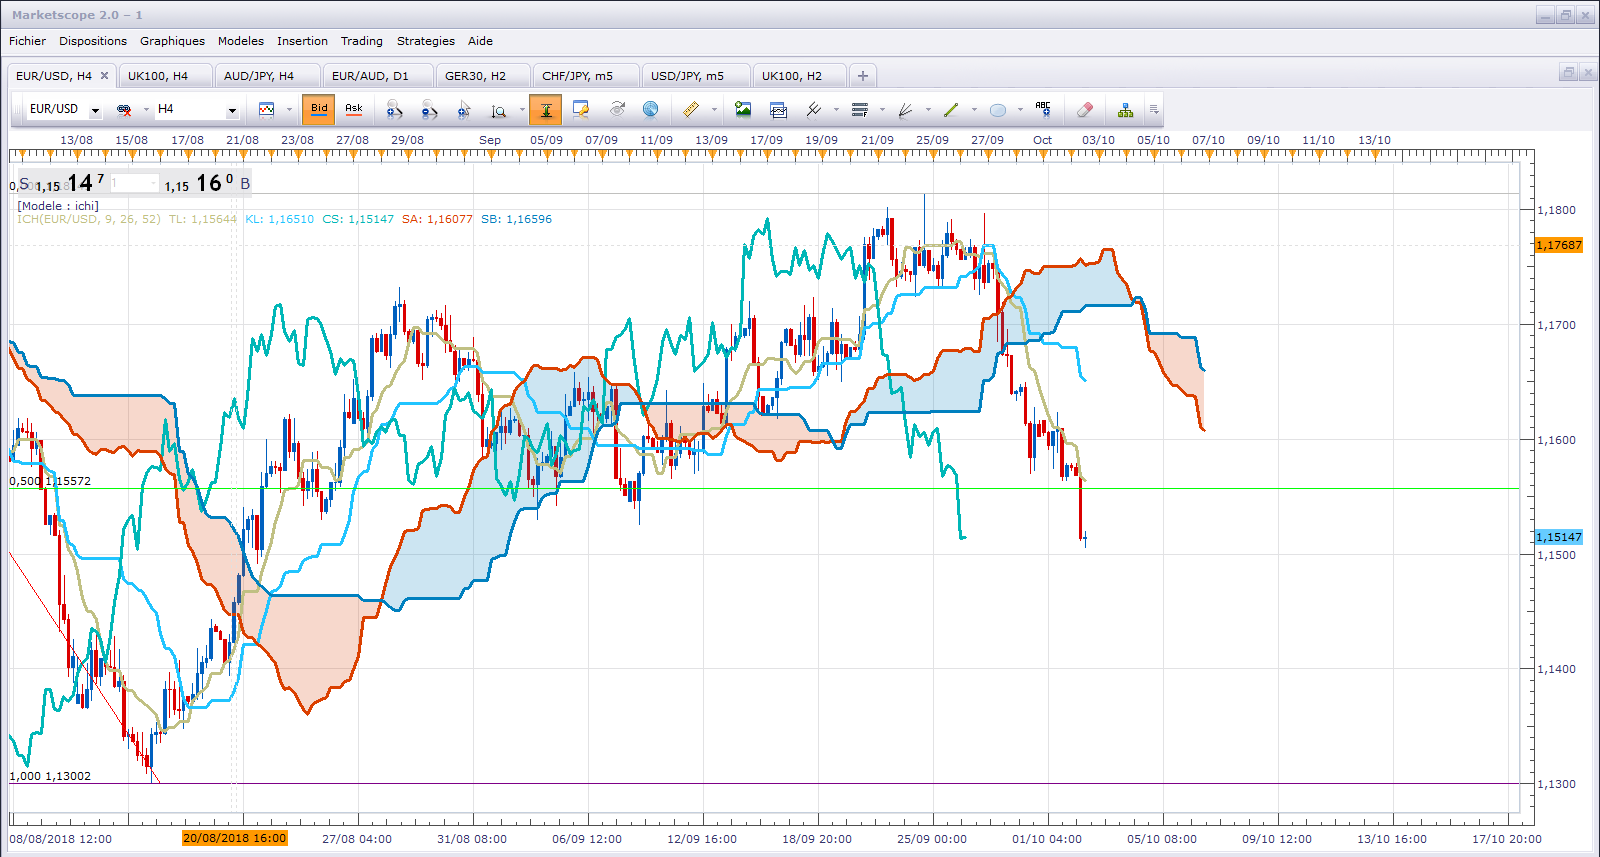Click the trade amount field between prices
The width and height of the screenshot is (1600, 857).
[134, 183]
